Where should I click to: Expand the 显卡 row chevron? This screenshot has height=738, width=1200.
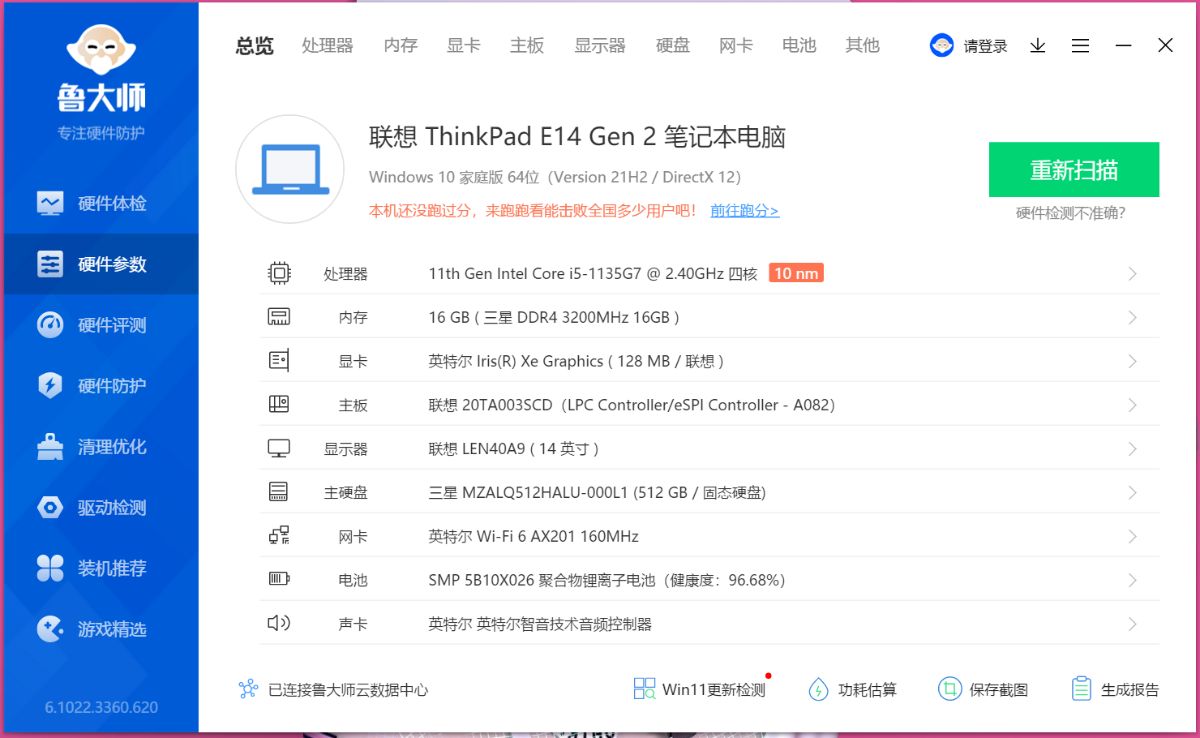(1132, 361)
